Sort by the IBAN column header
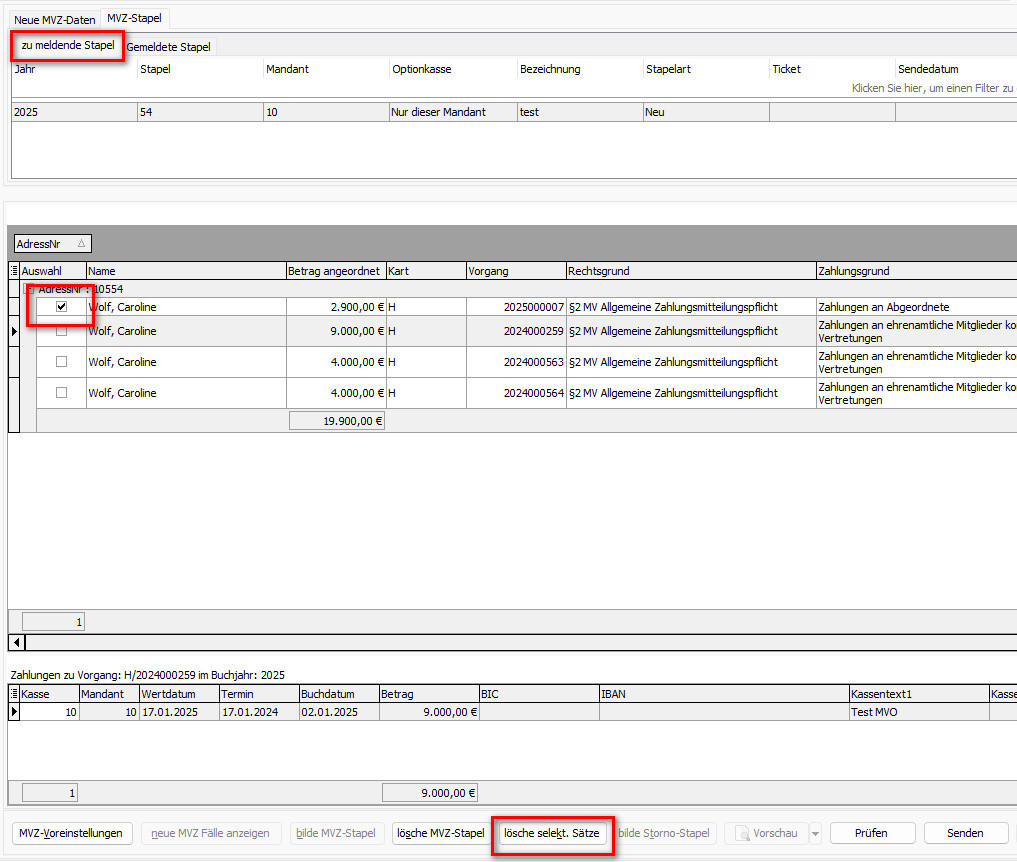1017x862 pixels. (724, 694)
